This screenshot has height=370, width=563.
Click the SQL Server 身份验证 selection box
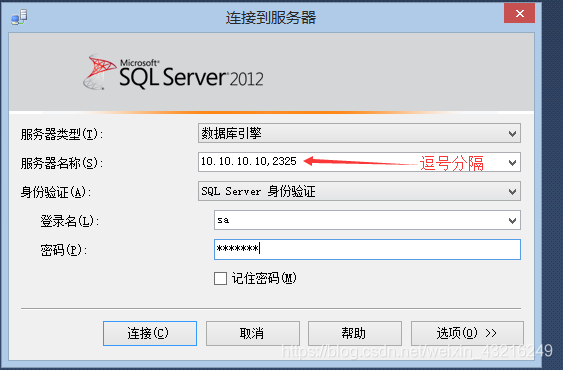pyautogui.click(x=359, y=191)
